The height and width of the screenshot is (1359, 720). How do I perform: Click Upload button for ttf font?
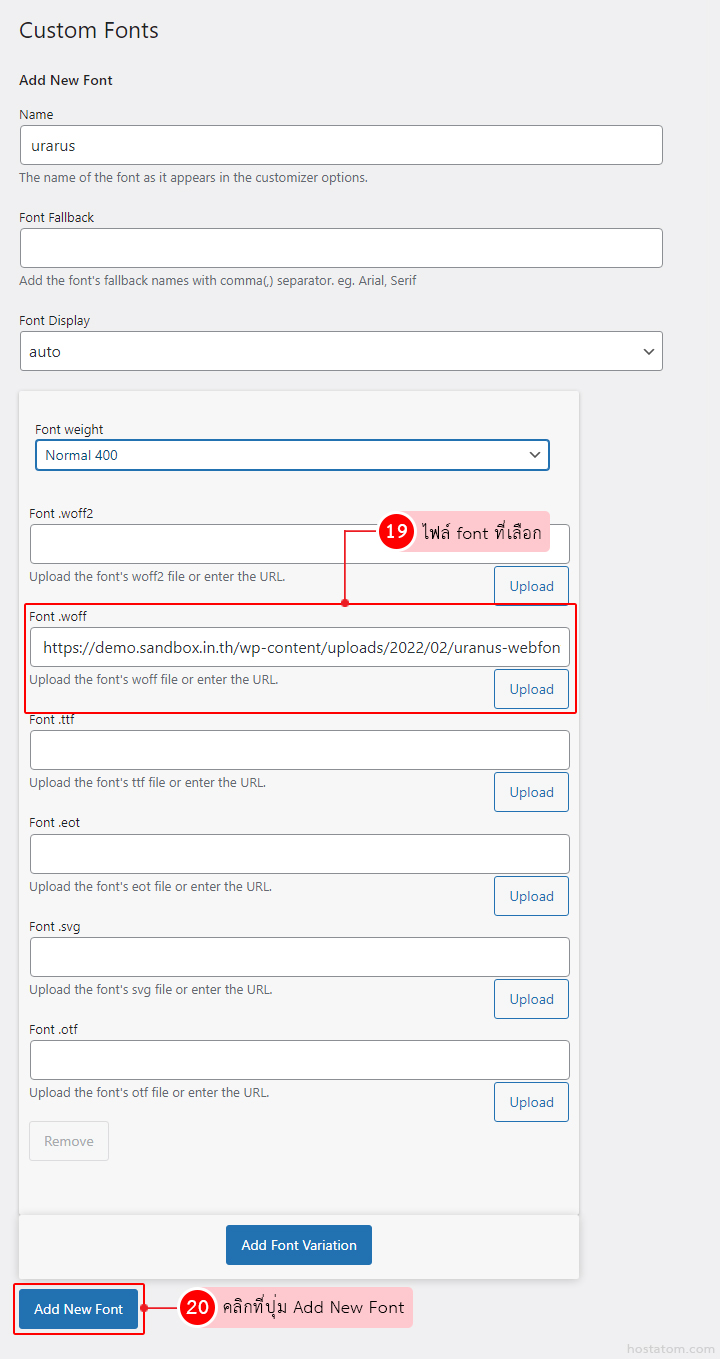tap(531, 792)
